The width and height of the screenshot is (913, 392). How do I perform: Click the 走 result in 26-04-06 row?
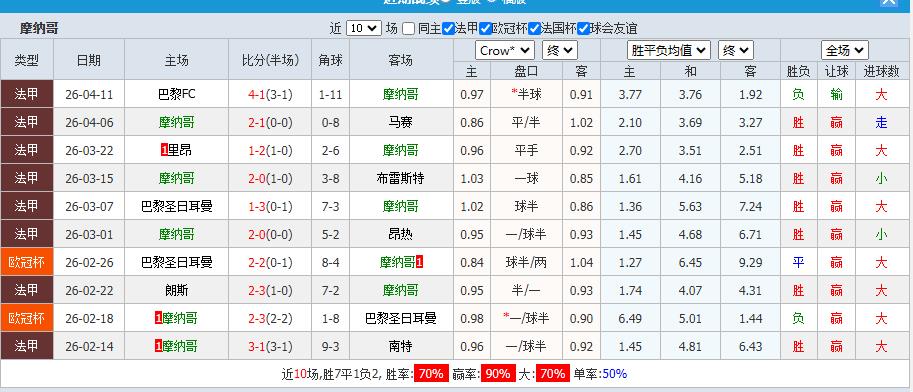click(x=881, y=122)
